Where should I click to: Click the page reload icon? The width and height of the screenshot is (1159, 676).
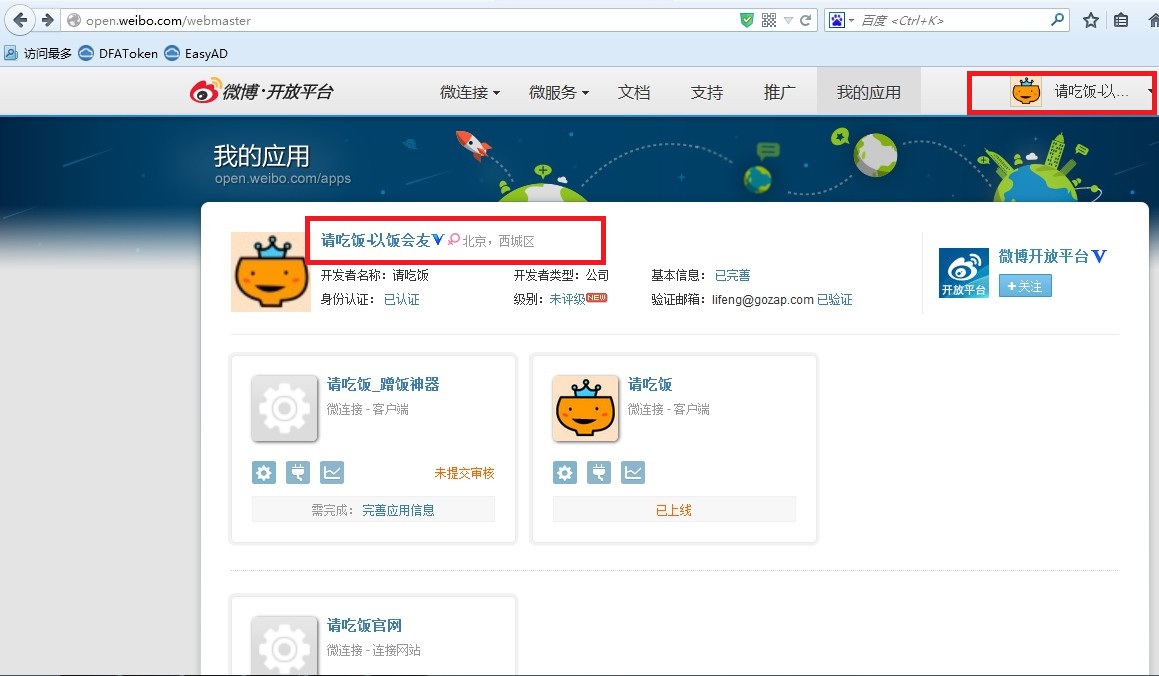(806, 20)
